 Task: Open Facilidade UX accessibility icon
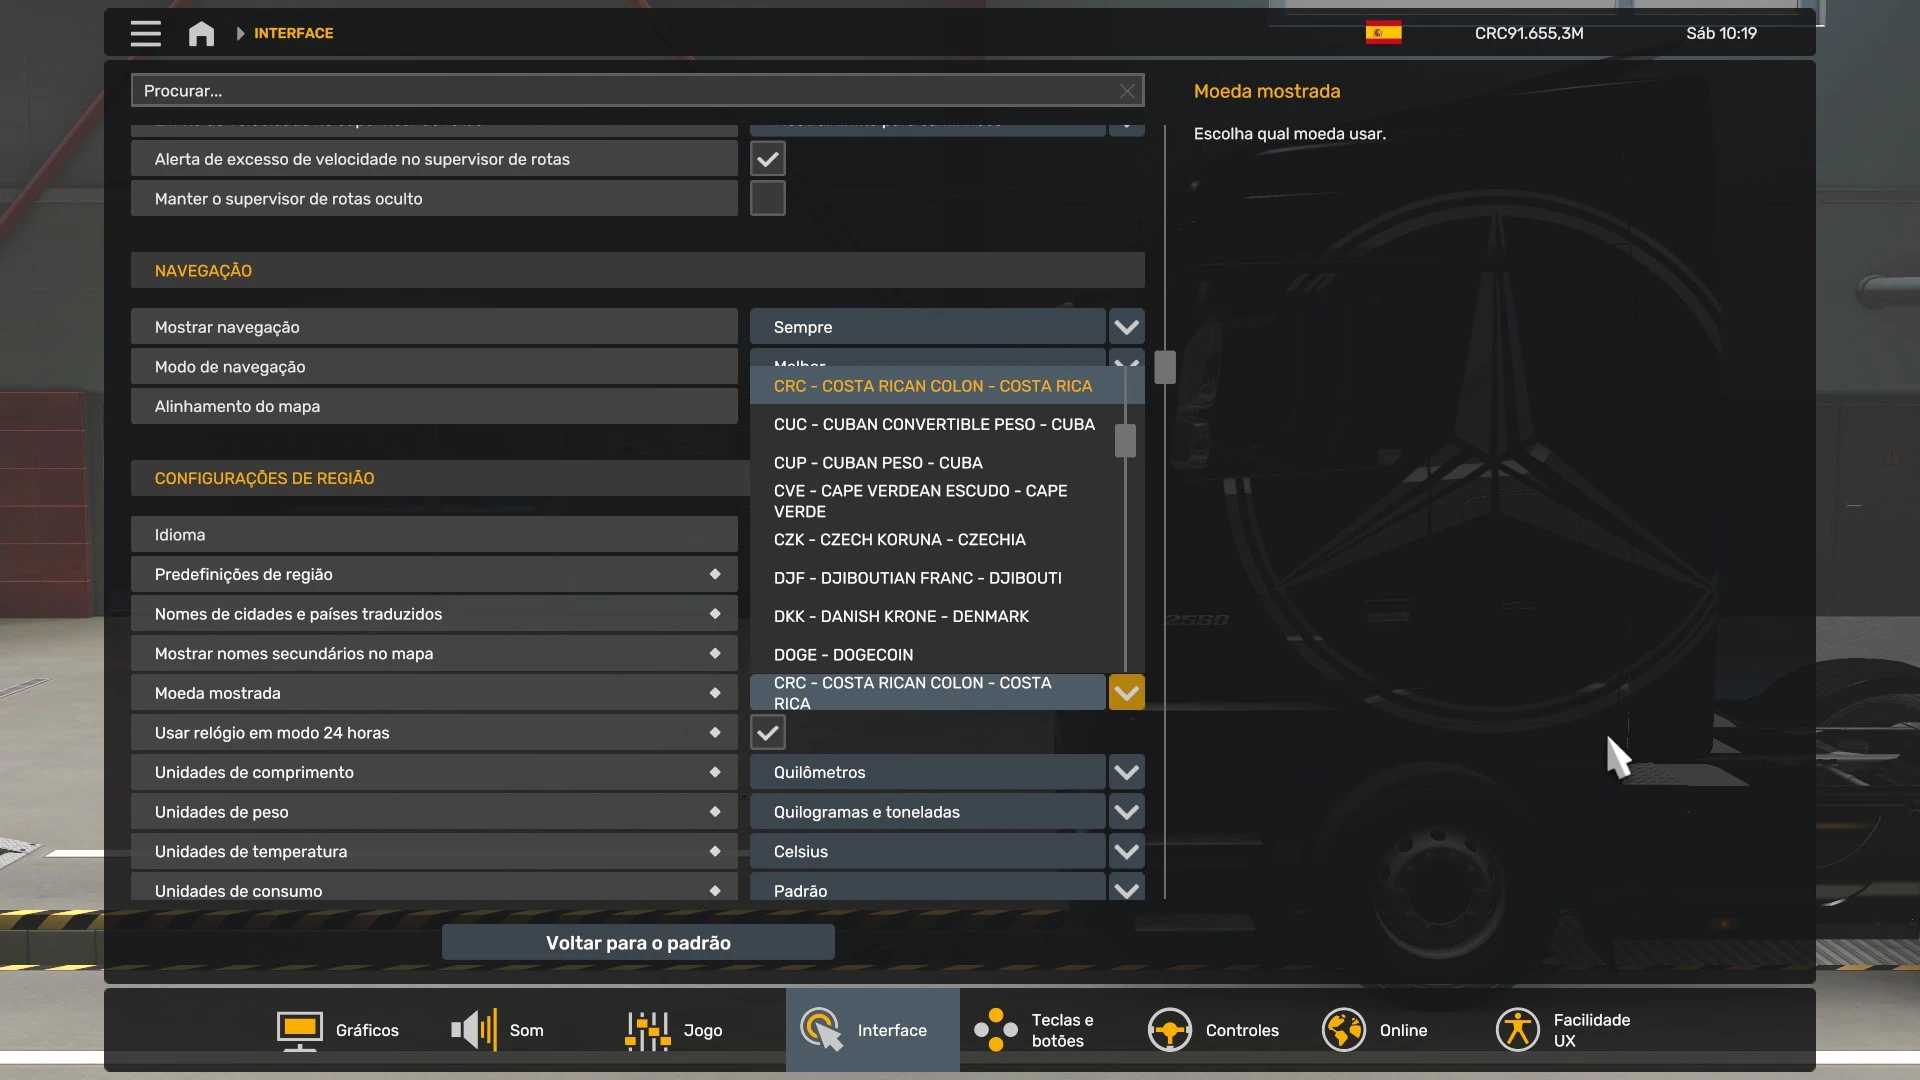coord(1517,1030)
